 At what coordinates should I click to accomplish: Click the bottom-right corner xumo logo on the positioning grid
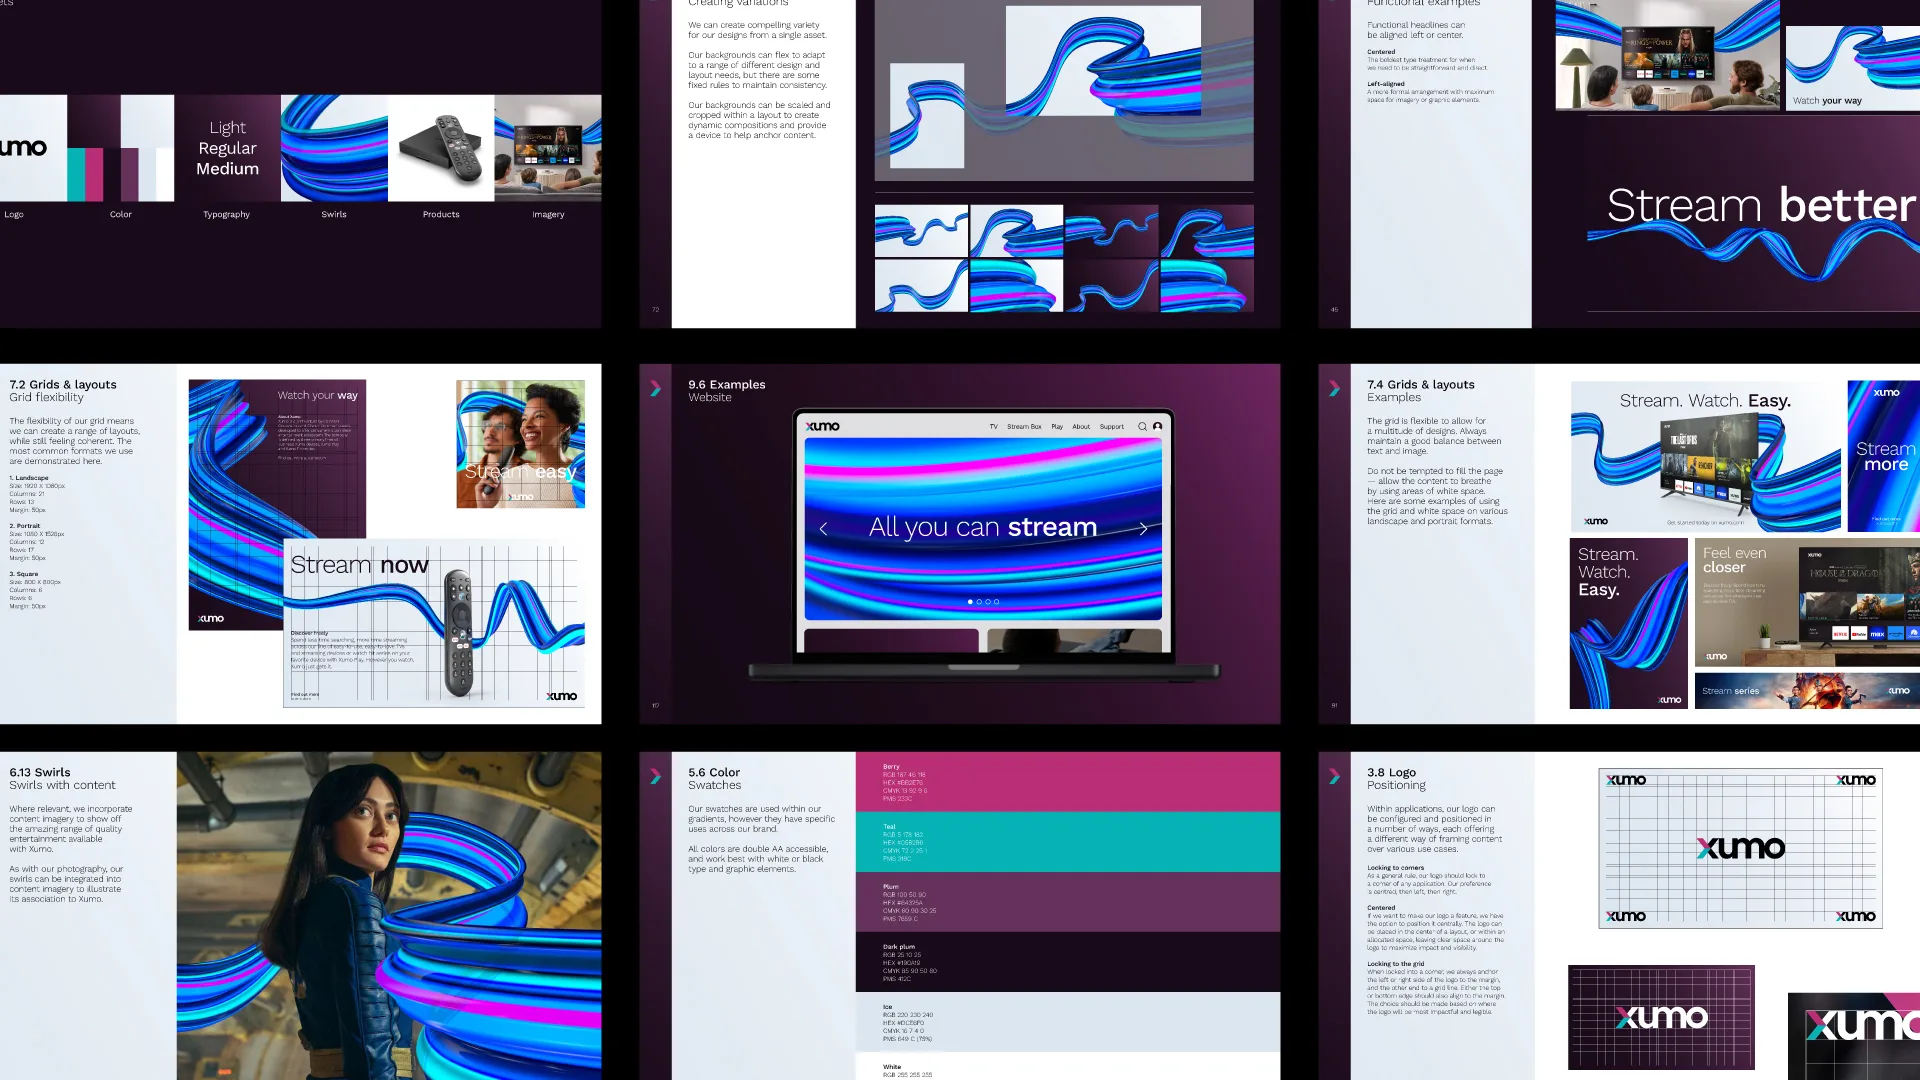click(x=1856, y=916)
